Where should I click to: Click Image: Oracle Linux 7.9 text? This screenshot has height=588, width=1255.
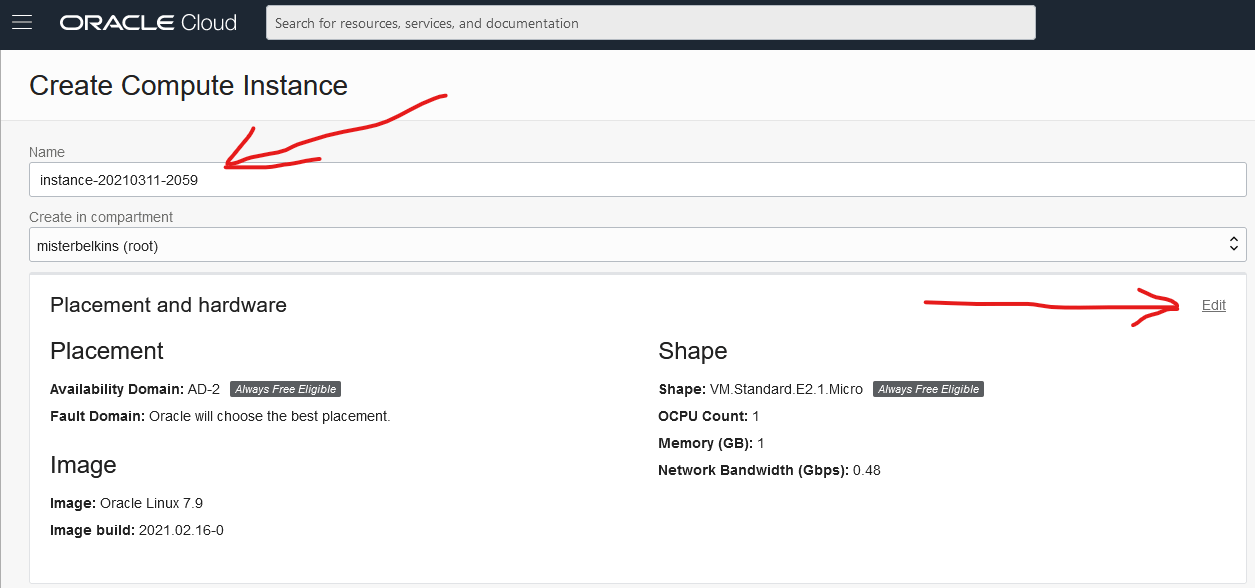tap(126, 503)
